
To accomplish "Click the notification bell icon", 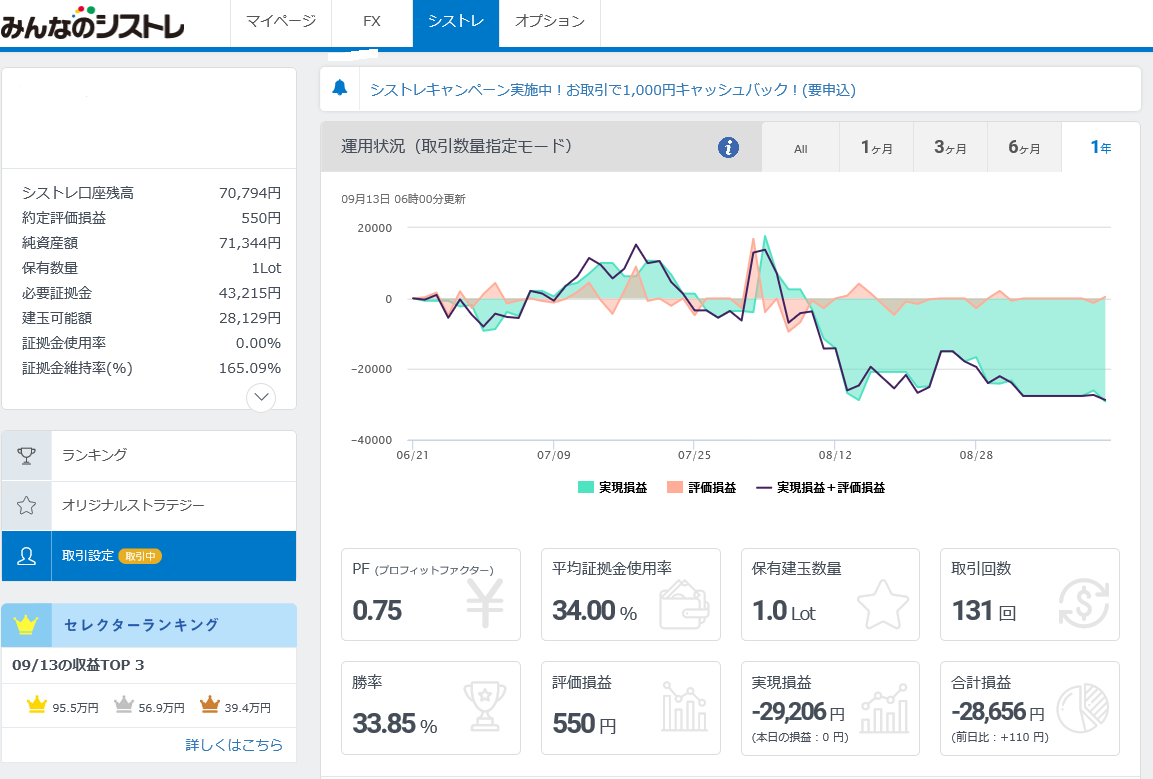I will (340, 89).
